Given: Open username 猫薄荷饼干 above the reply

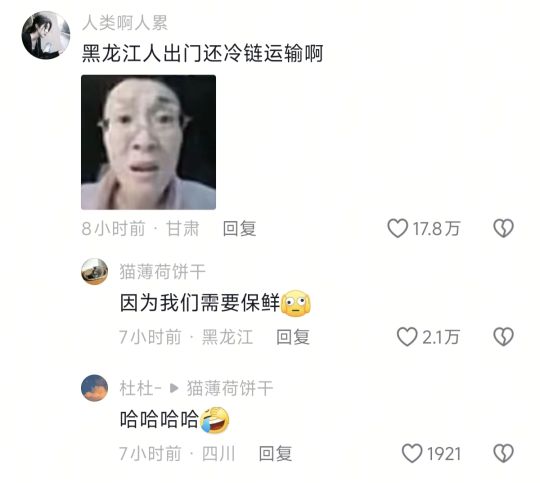Looking at the screenshot, I should (x=163, y=271).
